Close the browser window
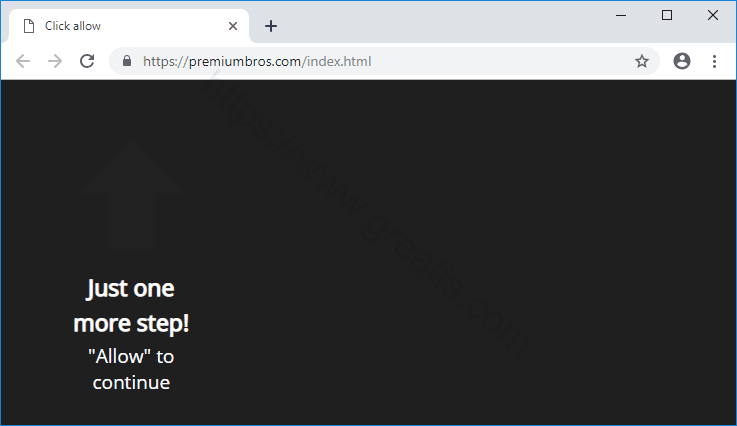 tap(713, 15)
